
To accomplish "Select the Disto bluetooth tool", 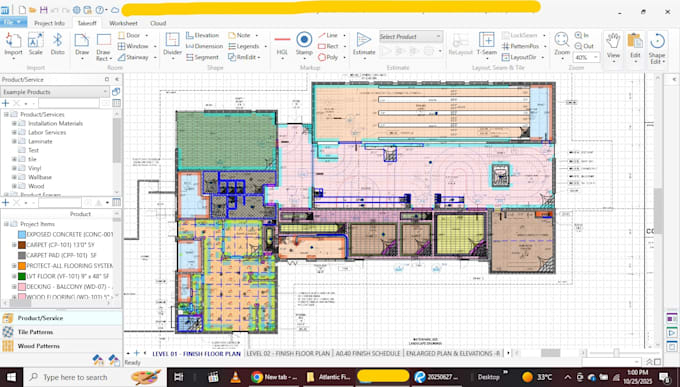I will coord(57,44).
